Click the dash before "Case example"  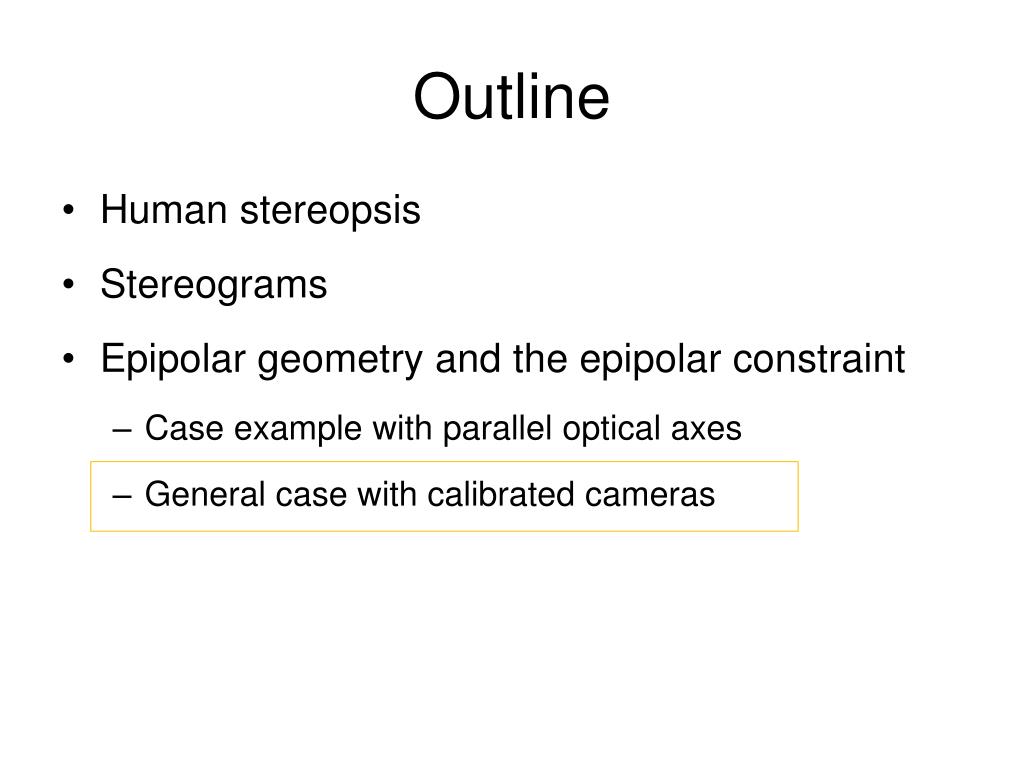click(x=122, y=431)
